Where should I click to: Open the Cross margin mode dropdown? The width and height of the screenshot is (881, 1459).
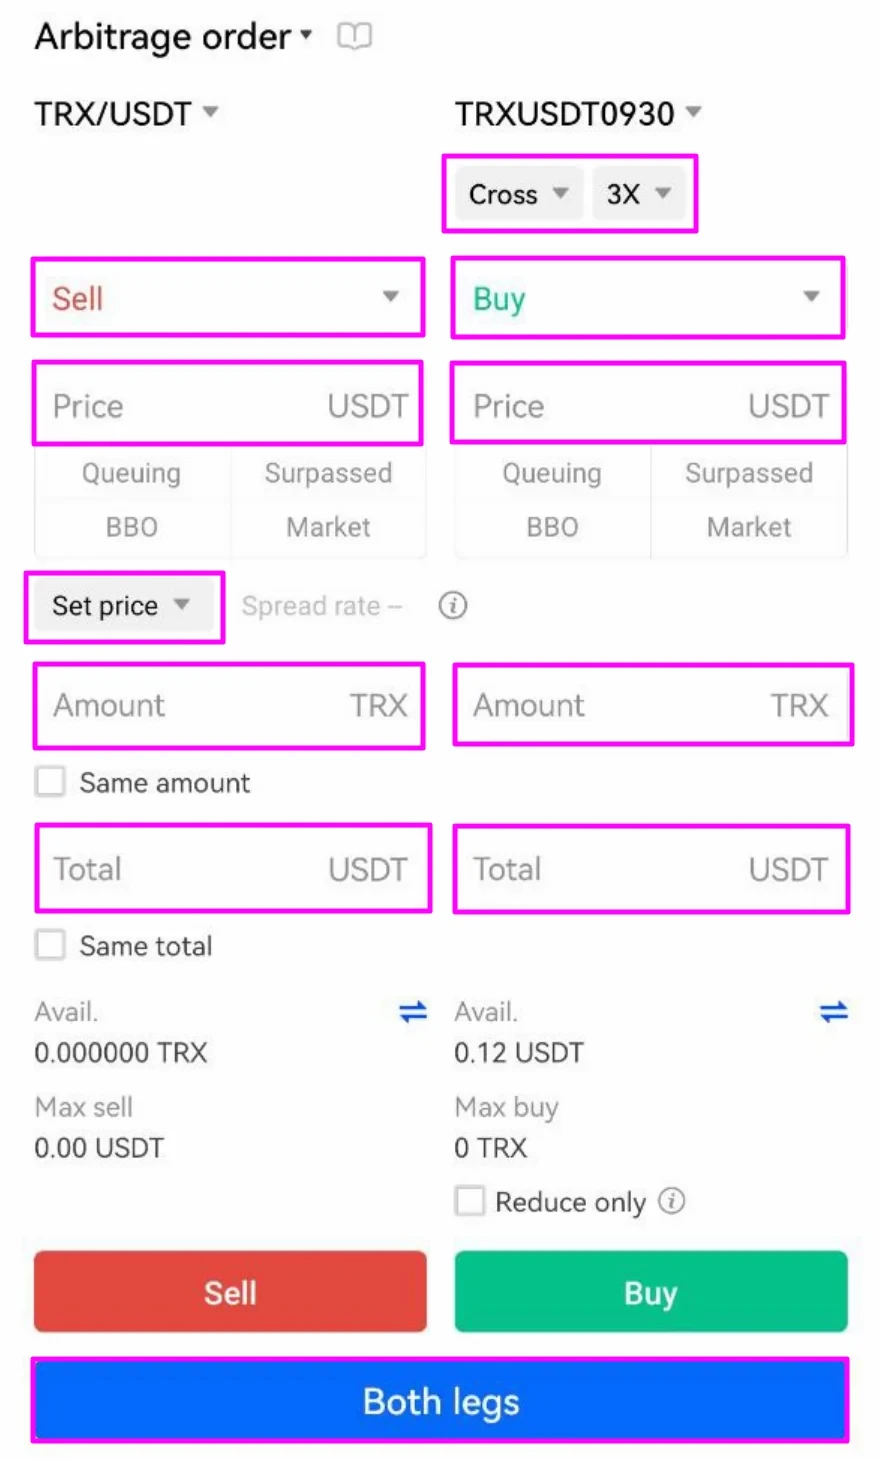[x=518, y=194]
